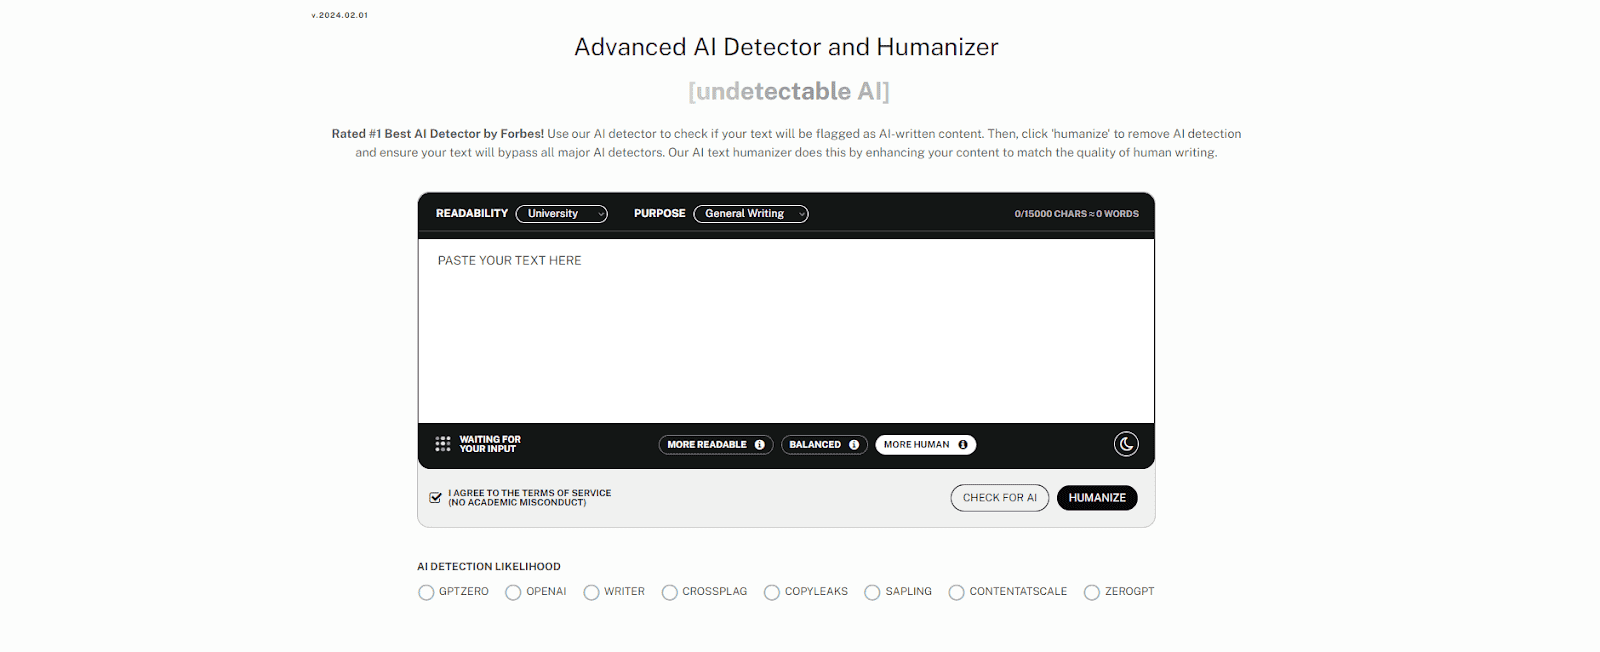Select the Sapling detector circle
Viewport: 1600px width, 652px height.
click(872, 592)
